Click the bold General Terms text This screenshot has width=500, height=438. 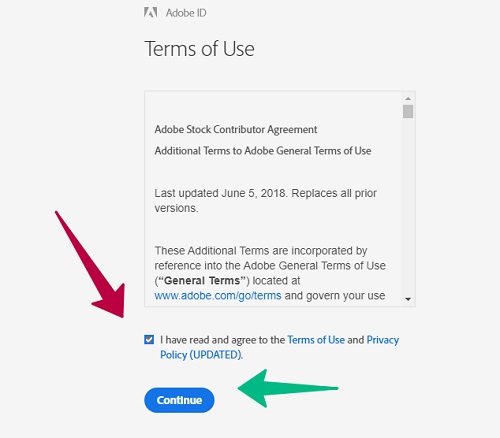coord(202,281)
